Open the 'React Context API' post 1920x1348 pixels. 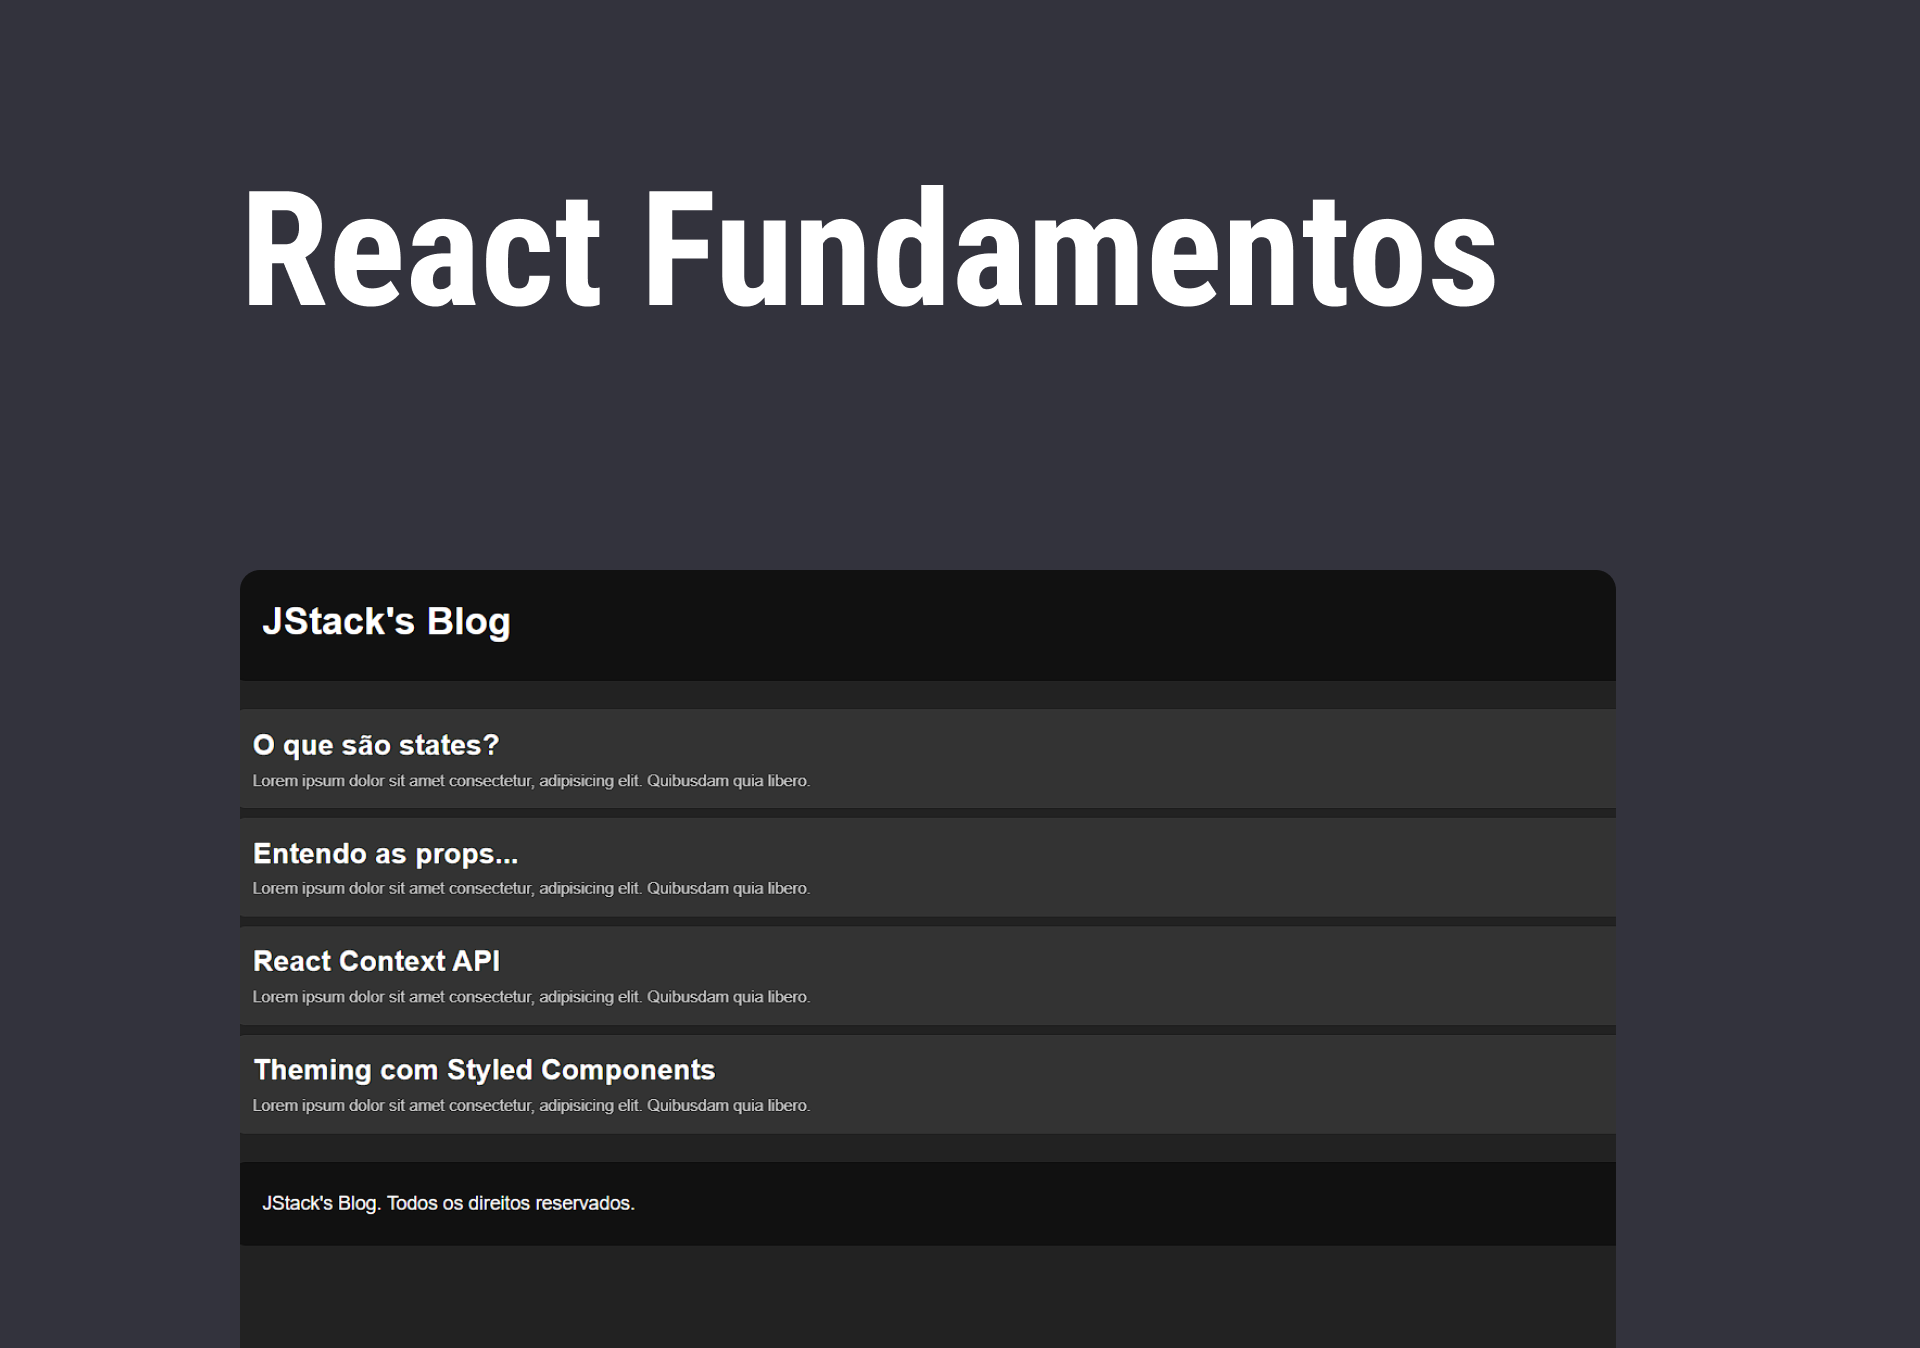point(377,962)
